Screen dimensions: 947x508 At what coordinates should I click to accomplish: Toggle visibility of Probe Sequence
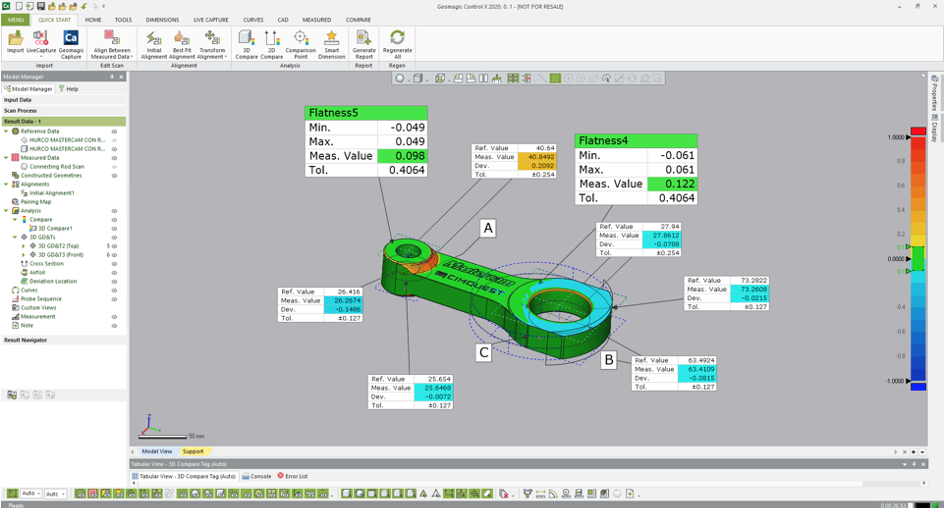pyautogui.click(x=114, y=299)
